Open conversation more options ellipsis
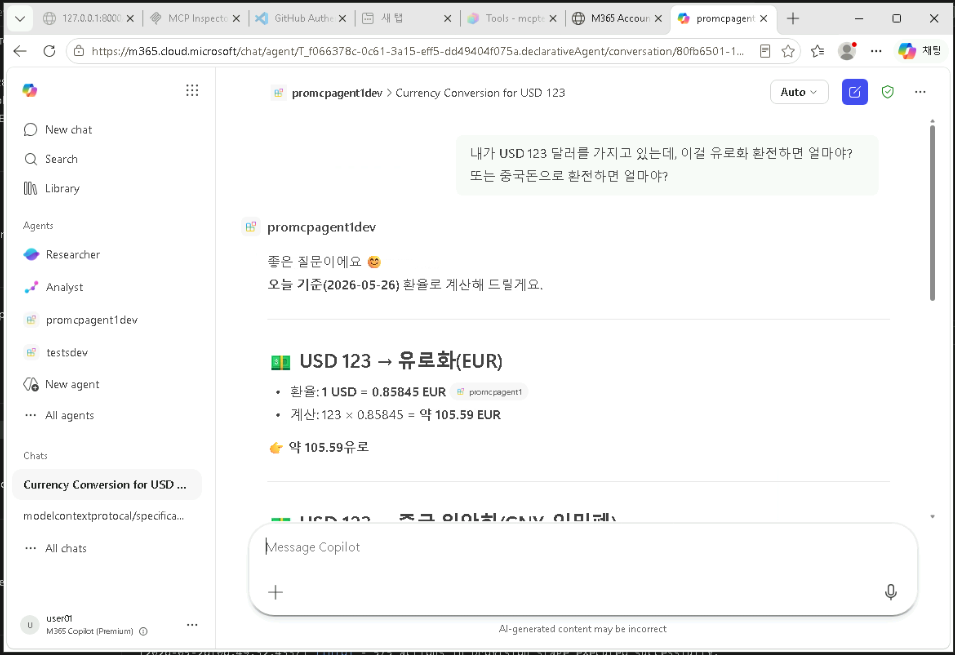This screenshot has height=655, width=955. [x=920, y=92]
